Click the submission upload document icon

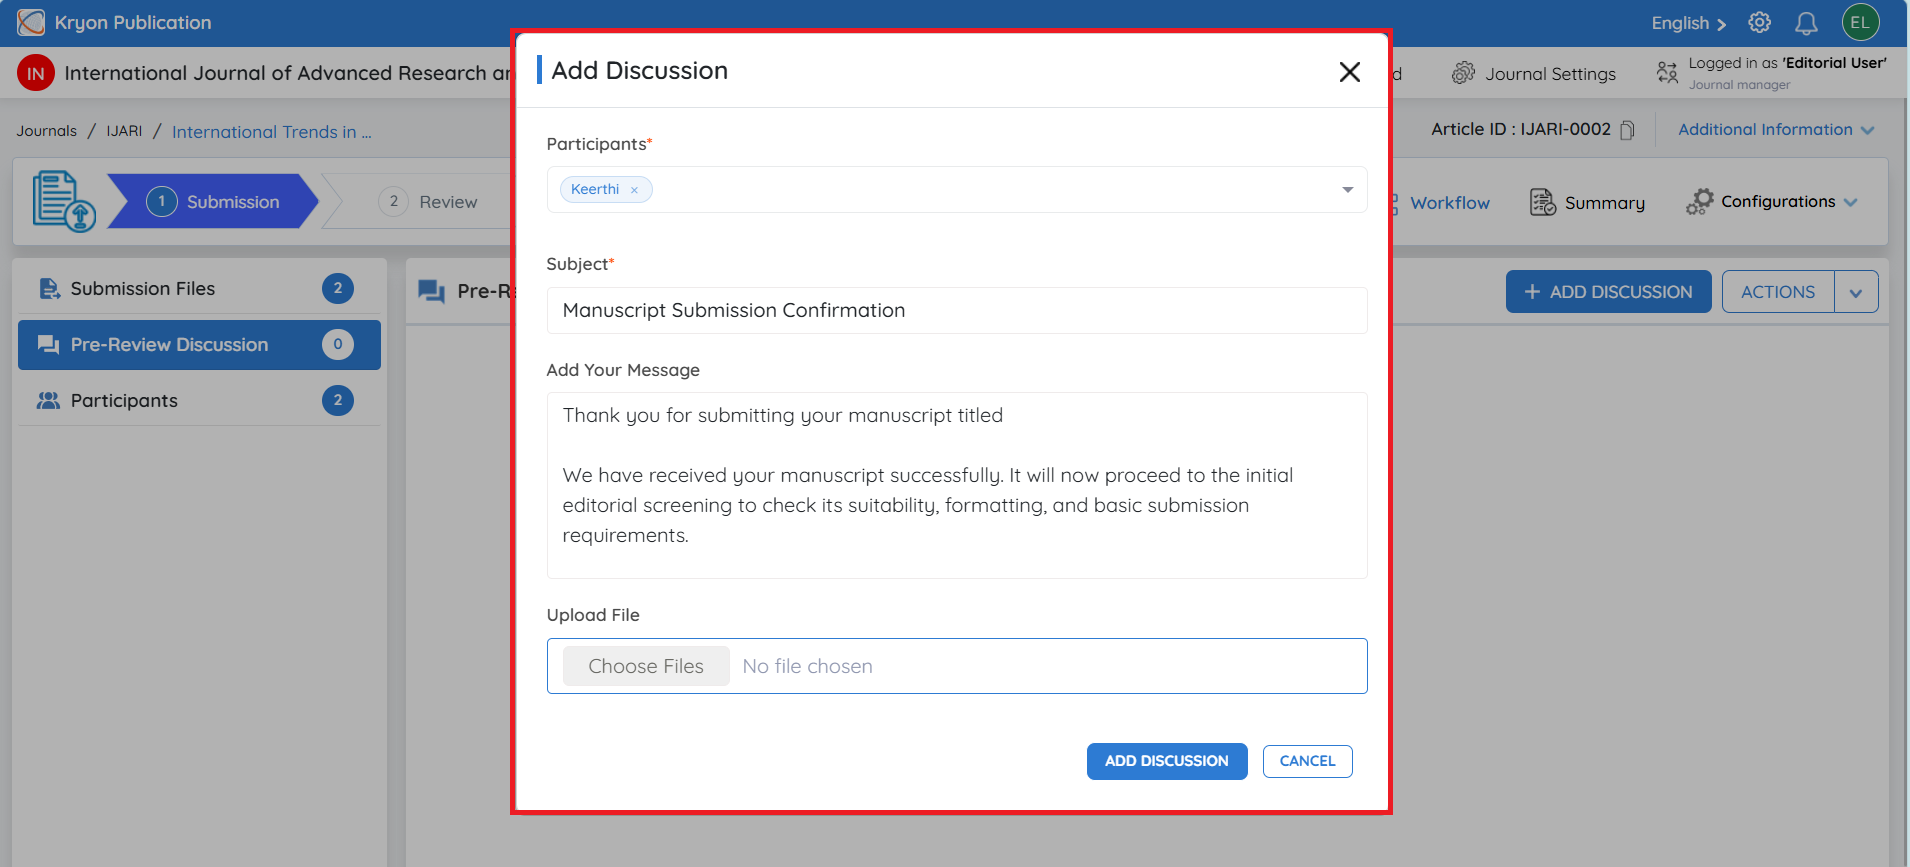click(x=64, y=201)
